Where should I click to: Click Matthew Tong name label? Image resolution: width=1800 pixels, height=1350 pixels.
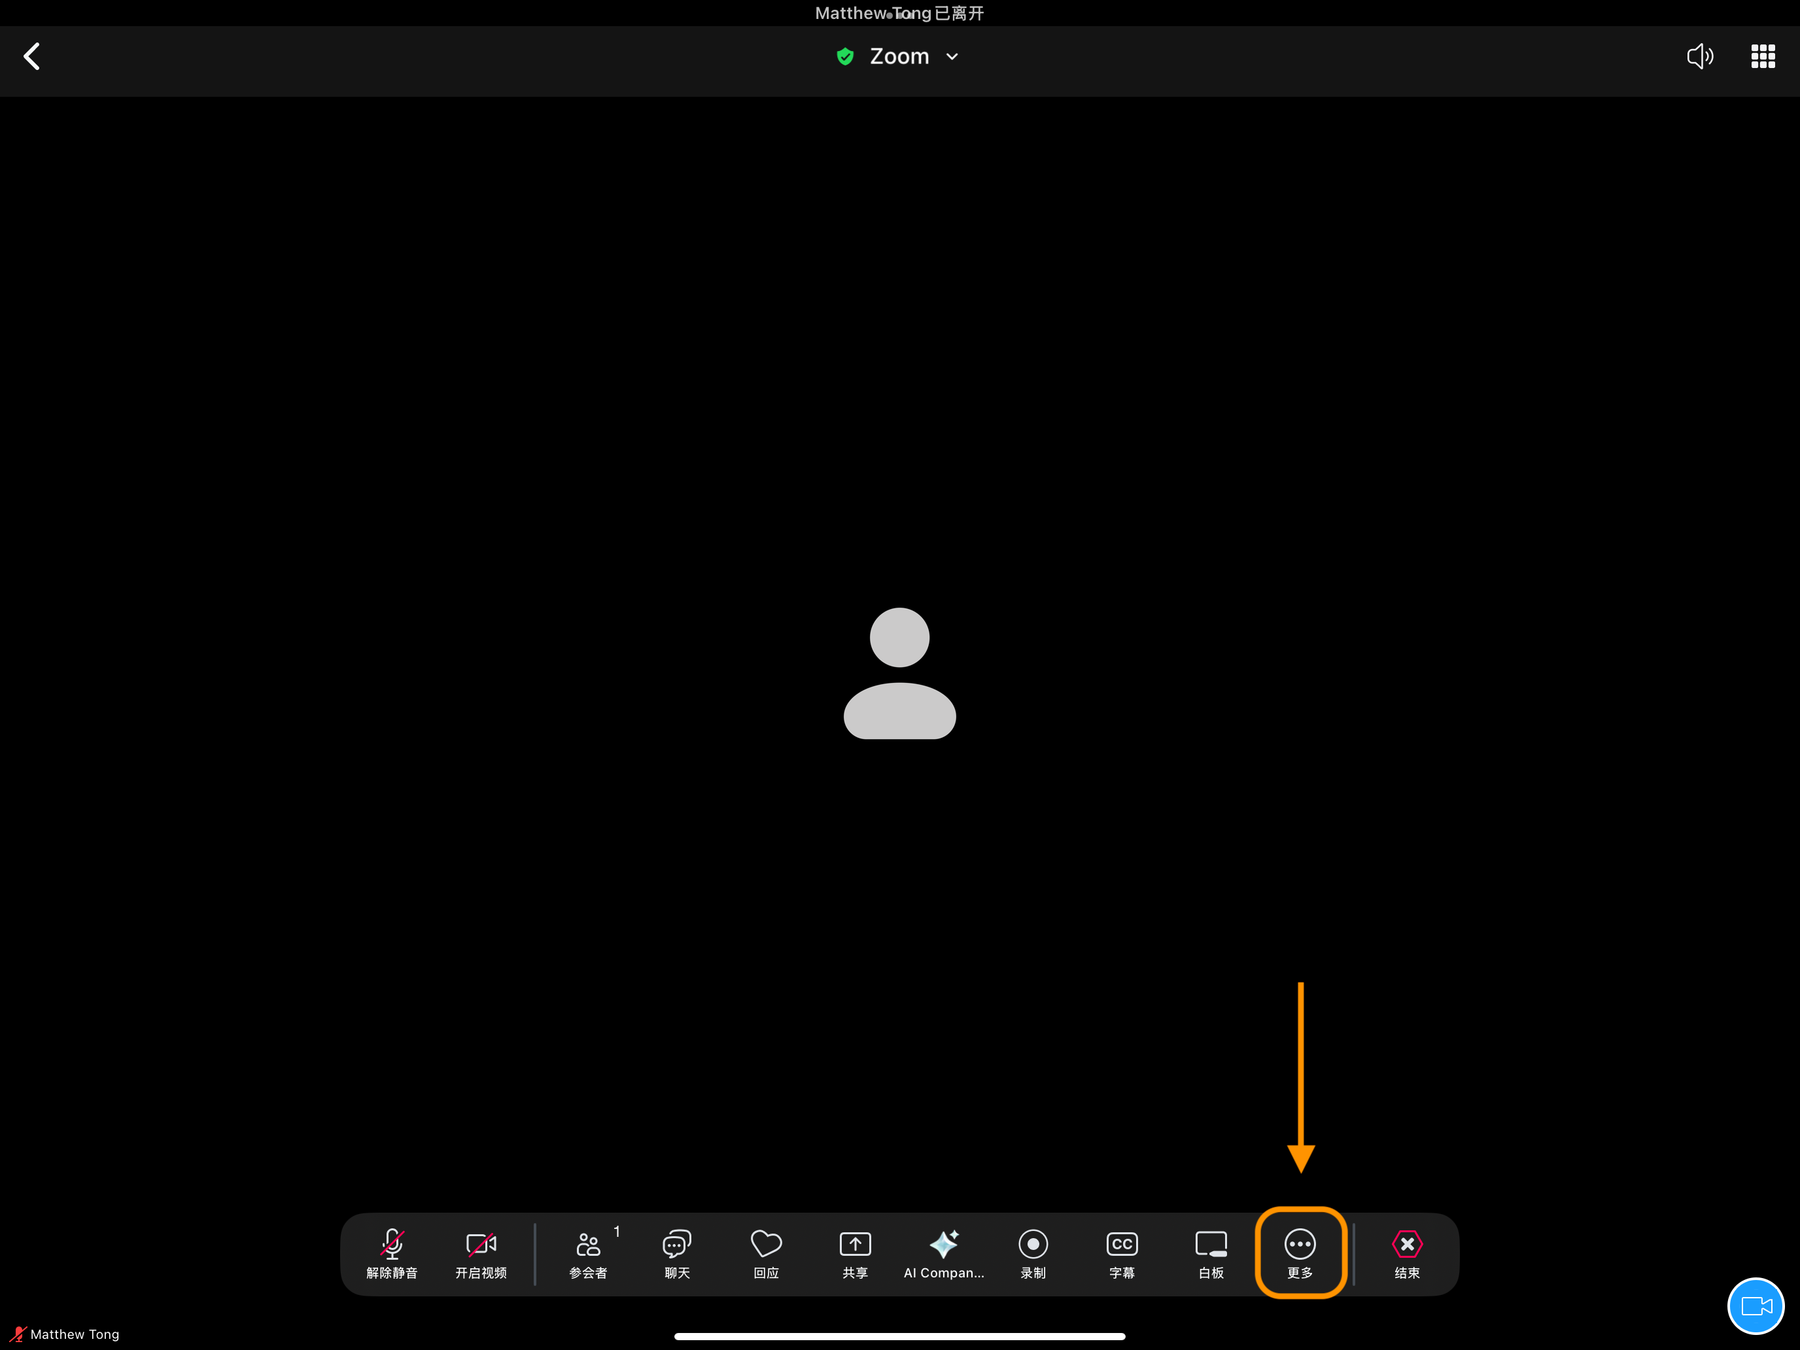click(75, 1334)
